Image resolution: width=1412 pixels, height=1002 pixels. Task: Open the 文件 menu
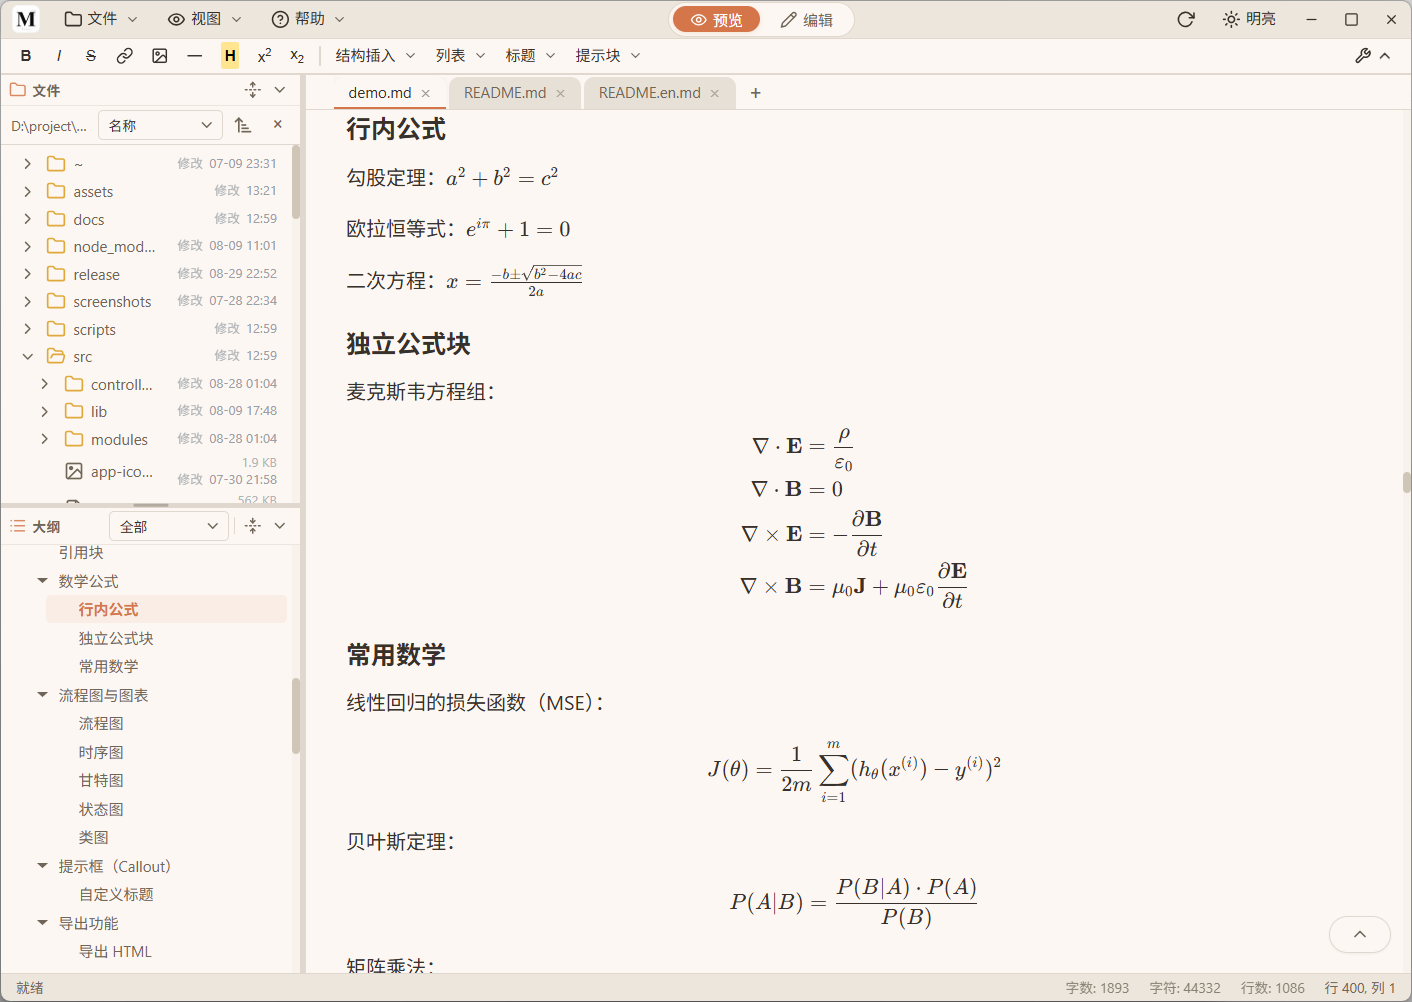101,19
